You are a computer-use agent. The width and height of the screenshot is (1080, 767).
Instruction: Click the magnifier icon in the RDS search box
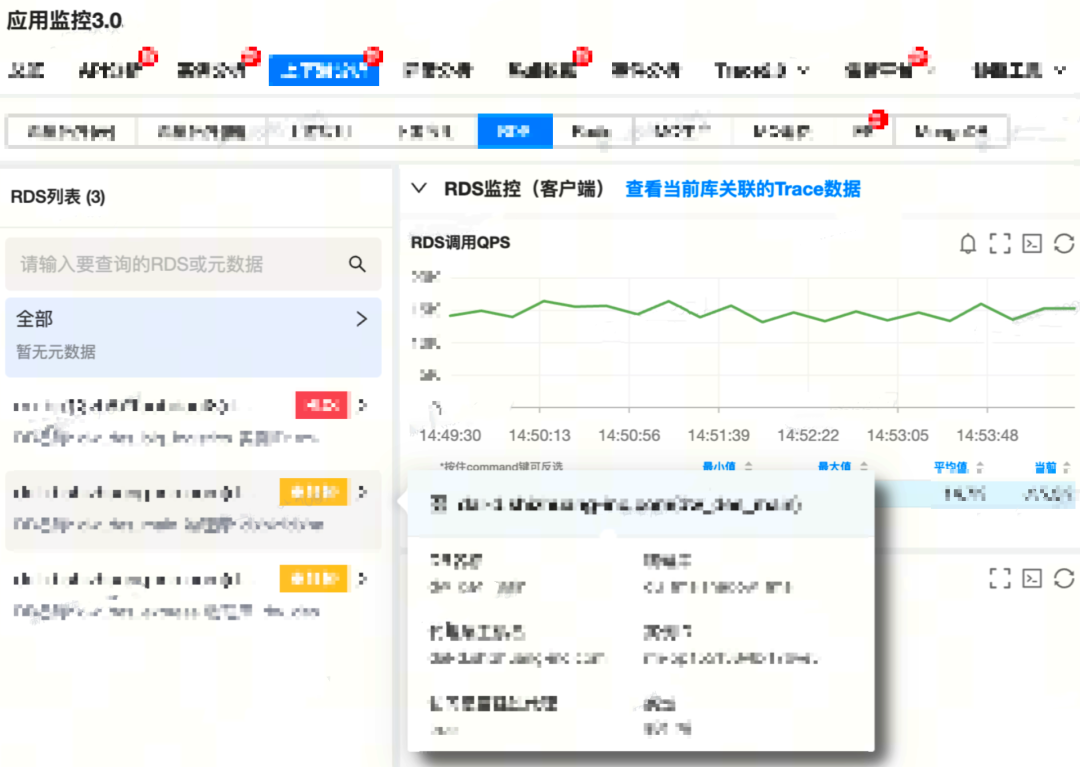(357, 264)
